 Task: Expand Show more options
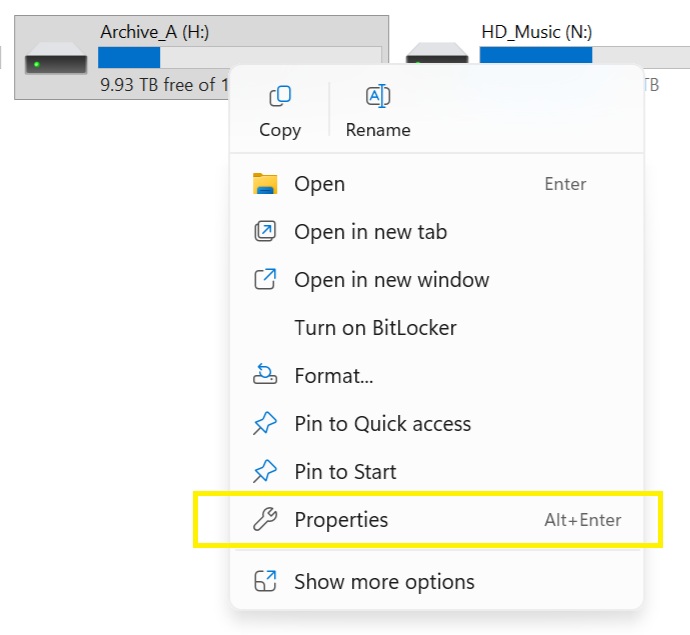[384, 582]
